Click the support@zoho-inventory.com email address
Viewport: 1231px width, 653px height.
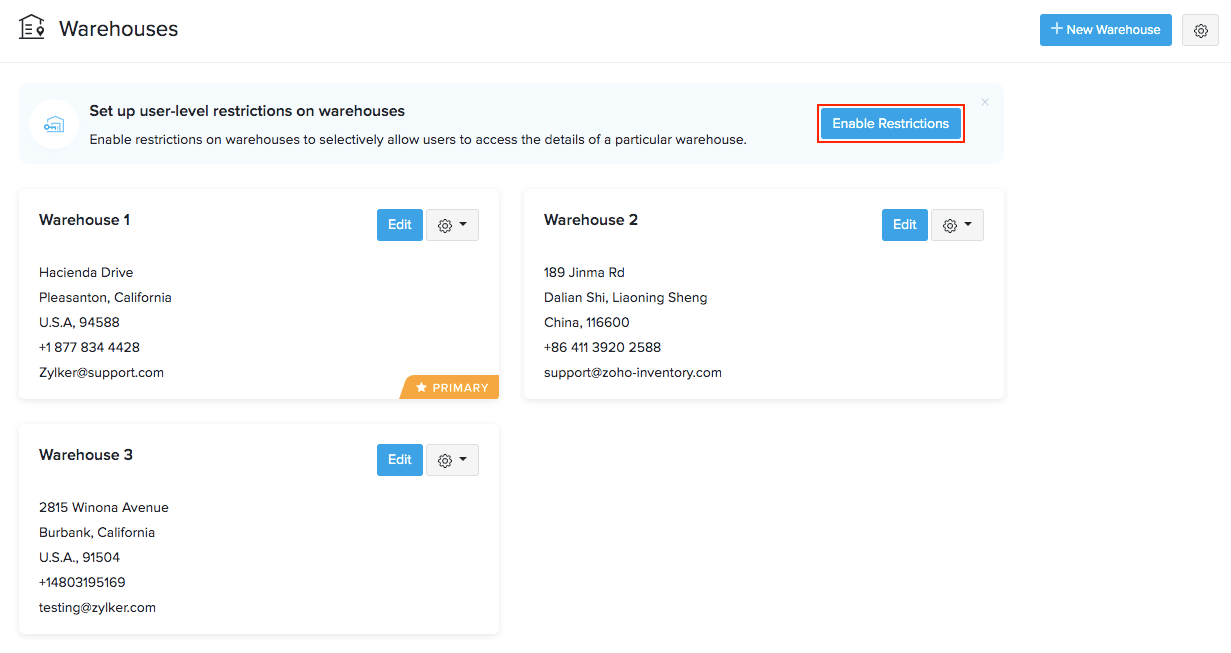(632, 372)
